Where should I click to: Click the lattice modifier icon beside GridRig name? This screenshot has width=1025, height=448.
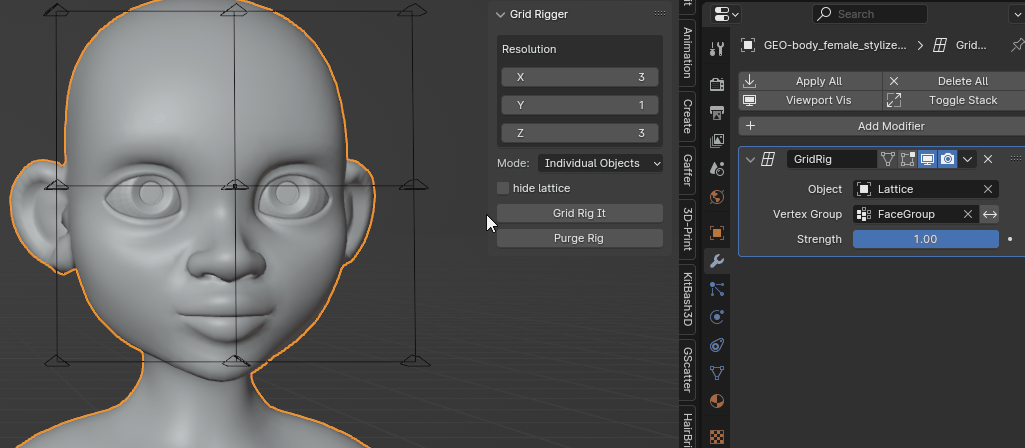[x=769, y=159]
